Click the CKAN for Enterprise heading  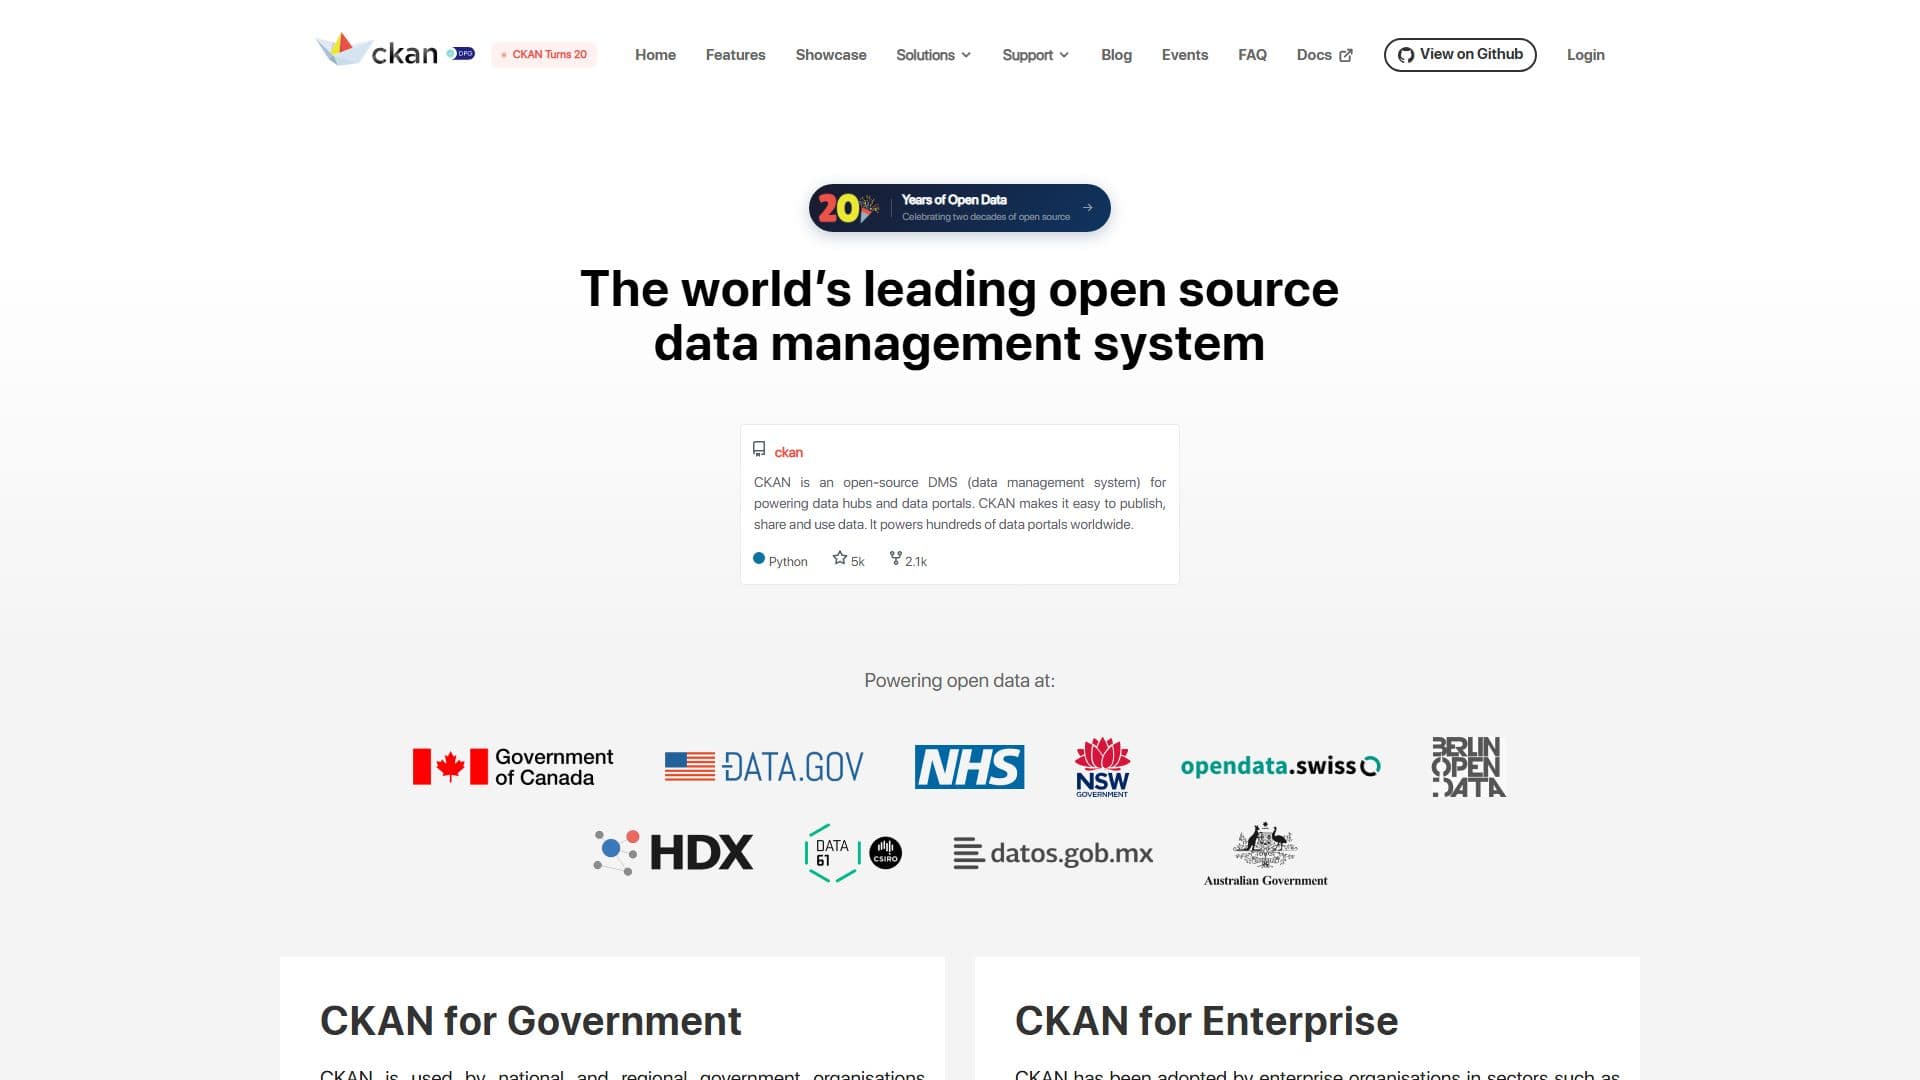point(1206,1021)
